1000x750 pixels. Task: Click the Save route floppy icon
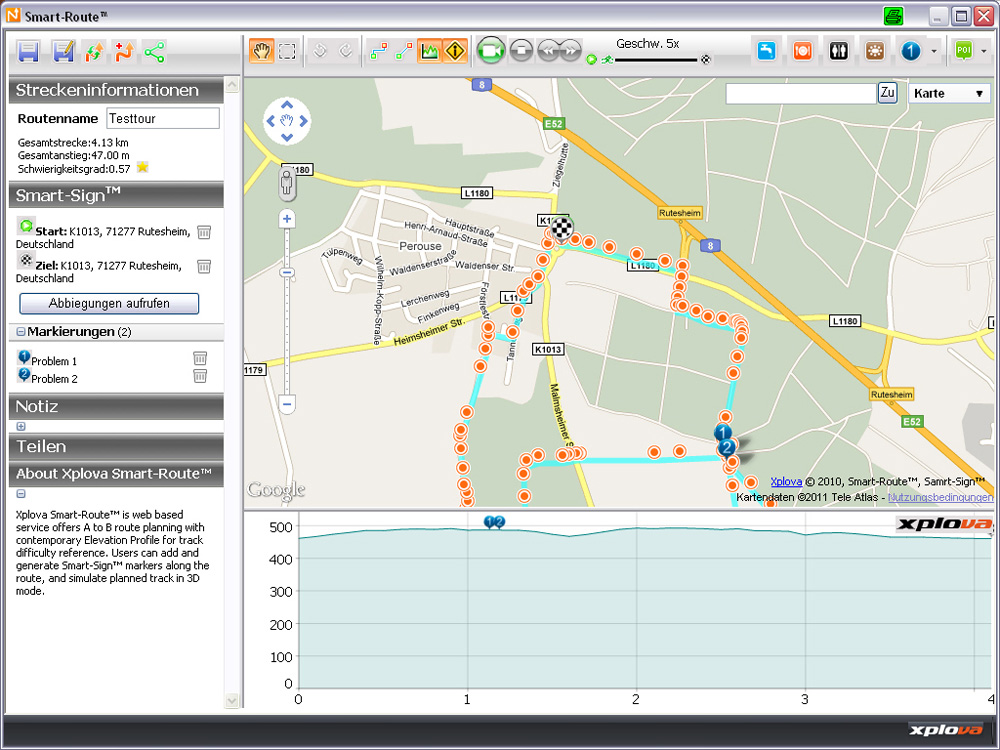coord(29,52)
